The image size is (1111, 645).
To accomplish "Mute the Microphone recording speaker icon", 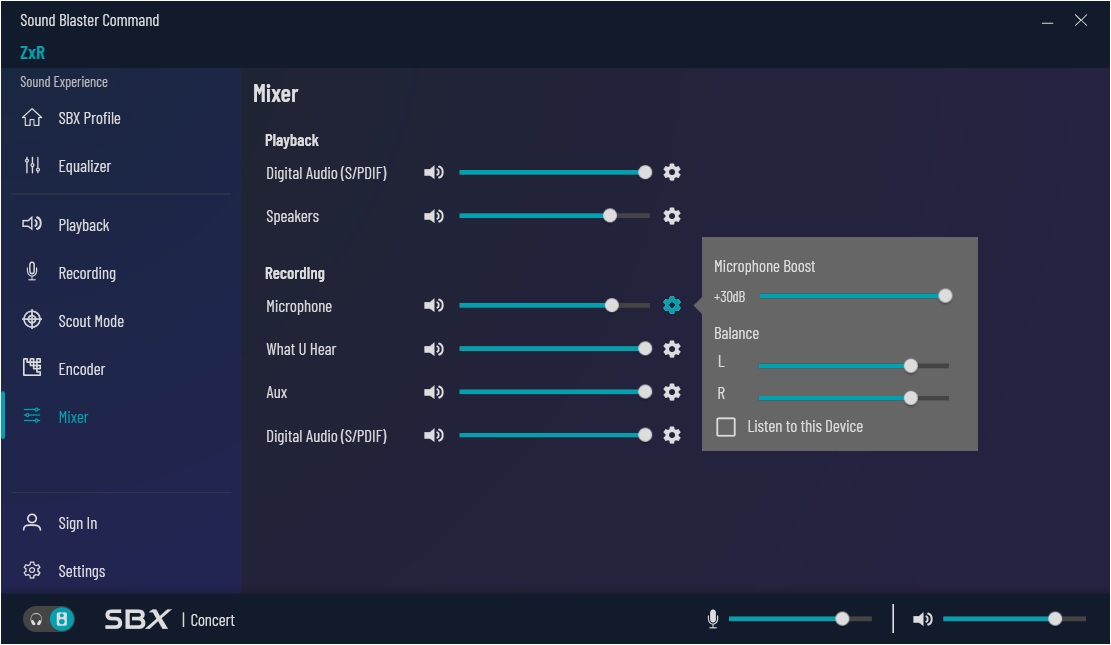I will tap(433, 306).
